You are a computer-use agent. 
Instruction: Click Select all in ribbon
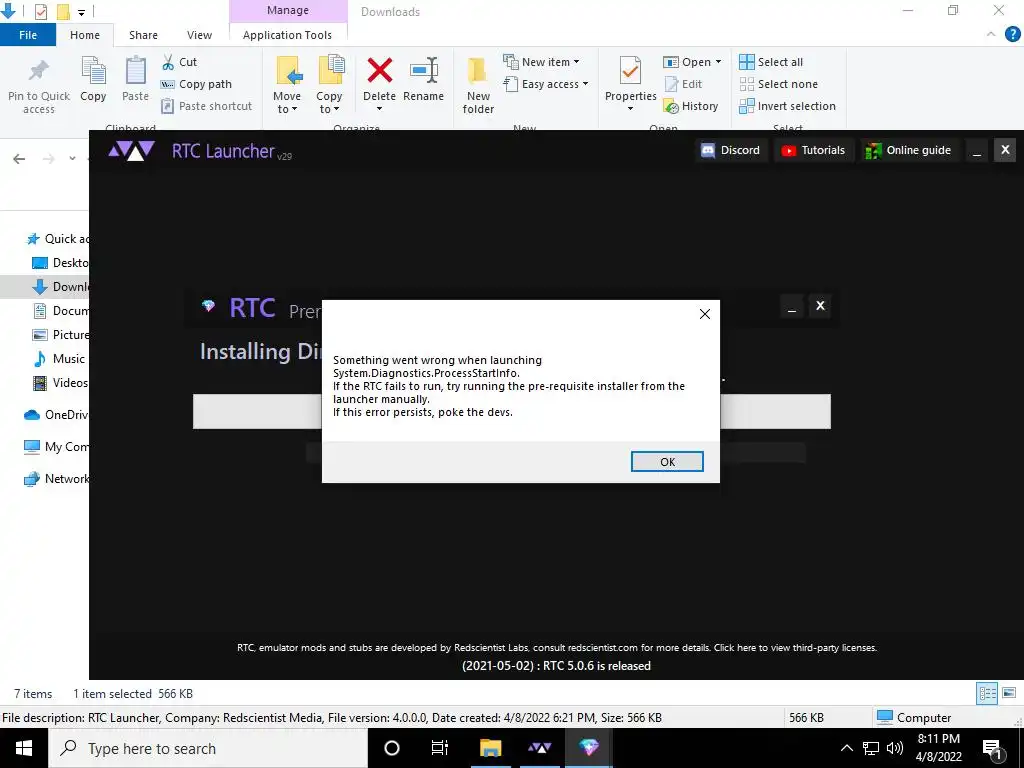pyautogui.click(x=771, y=62)
